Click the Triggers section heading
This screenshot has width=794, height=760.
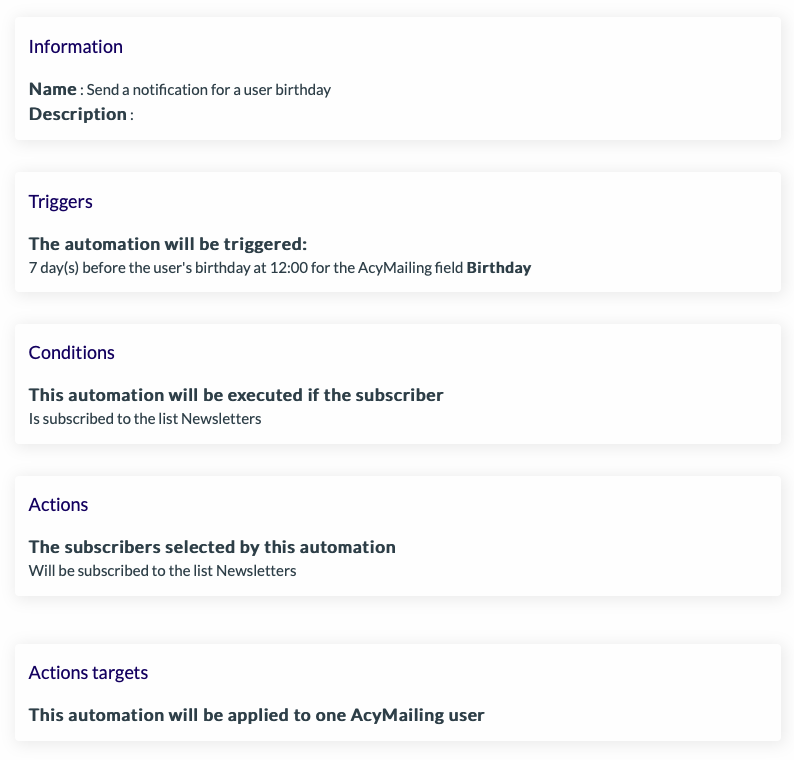[60, 202]
